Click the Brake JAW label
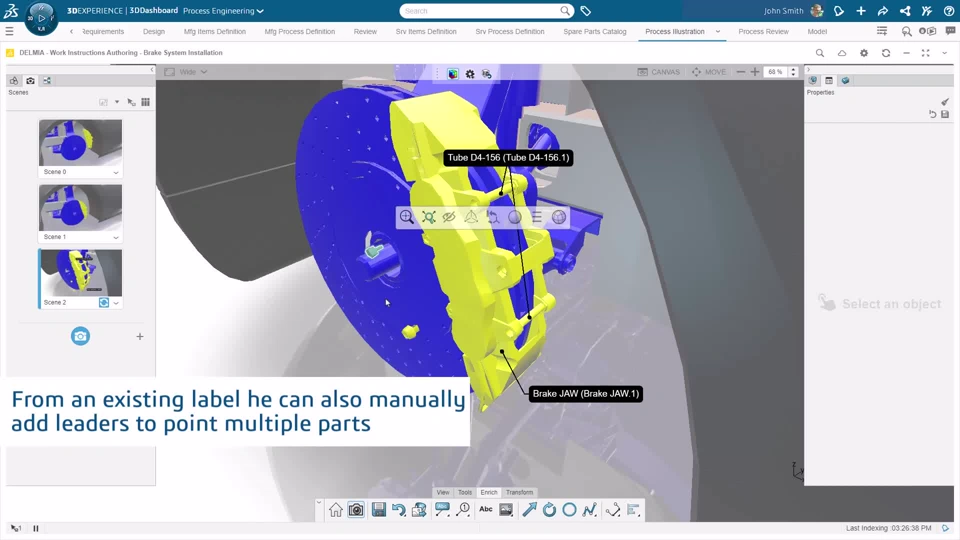 (x=585, y=394)
